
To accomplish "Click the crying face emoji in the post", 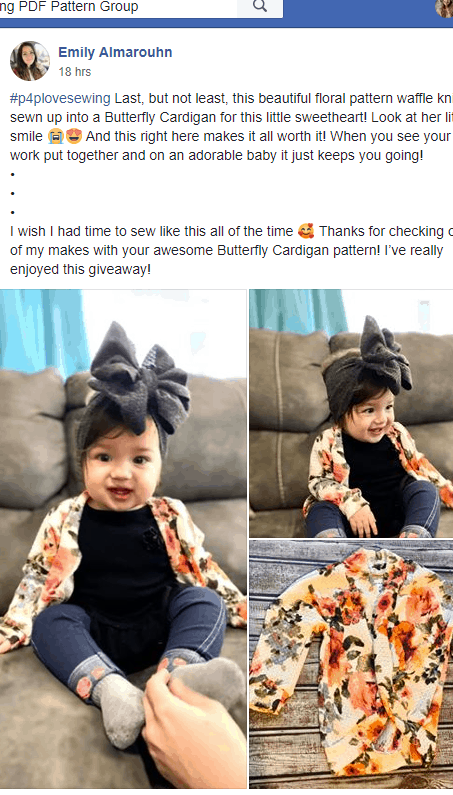I will pos(55,136).
